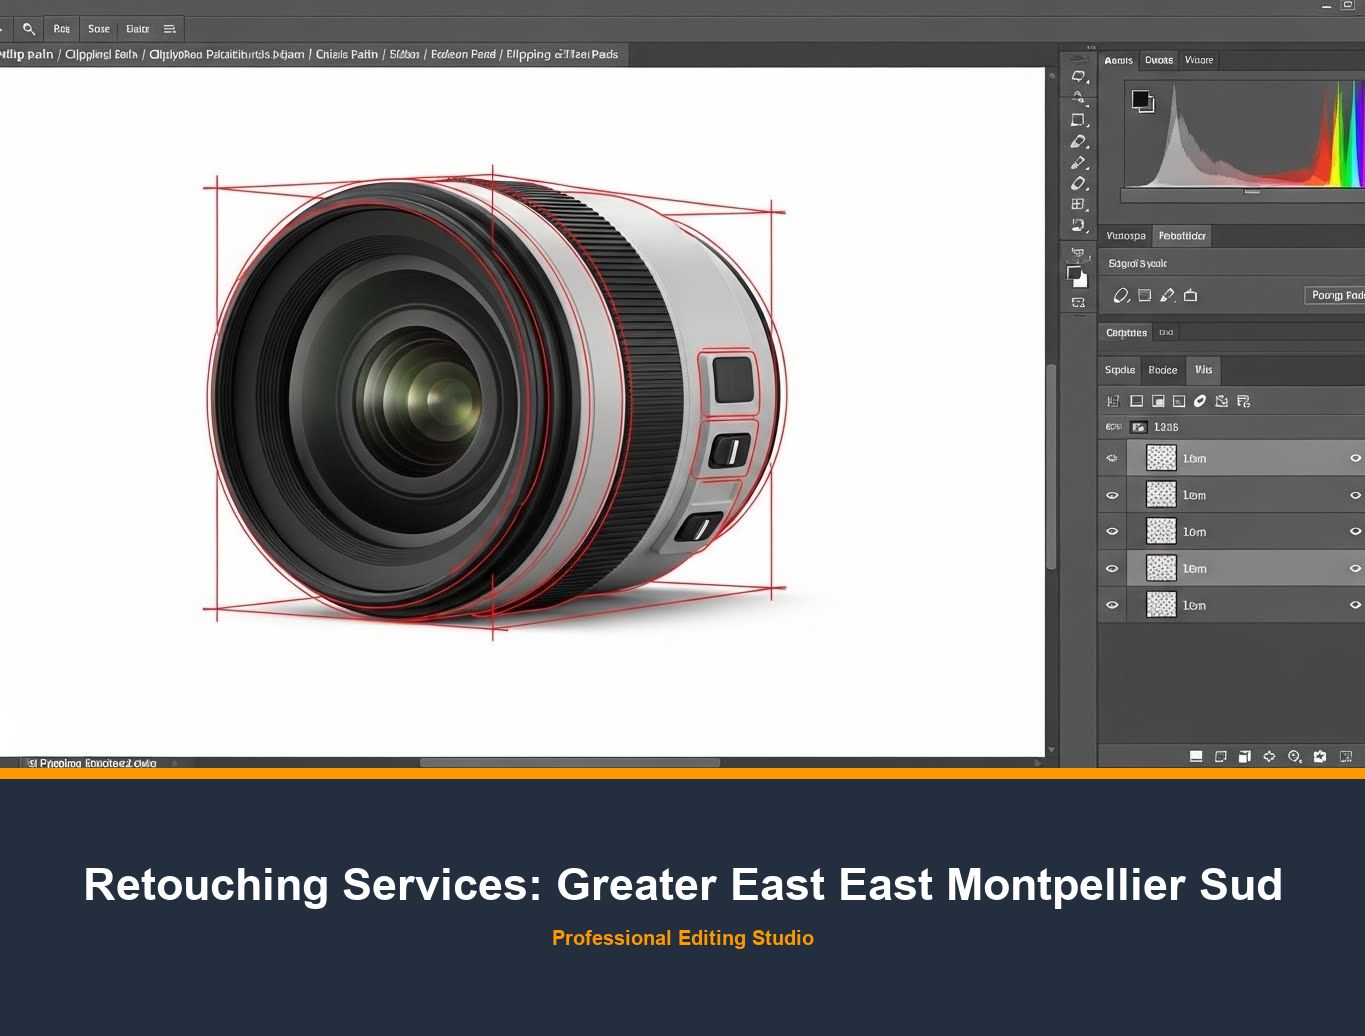Click the Poong Fads button

(x=1337, y=295)
